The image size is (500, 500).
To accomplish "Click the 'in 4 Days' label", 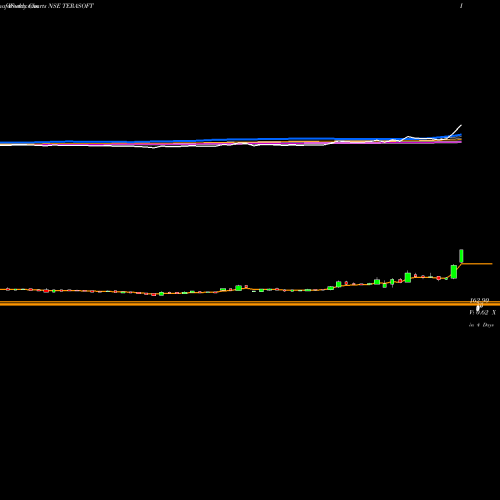I will (x=481, y=325).
